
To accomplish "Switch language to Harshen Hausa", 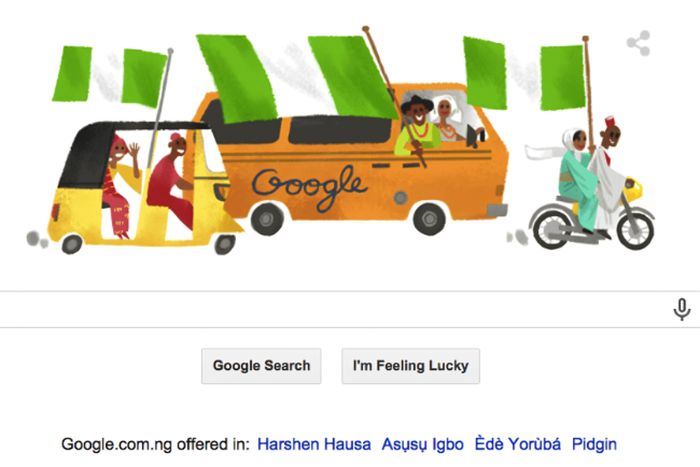I will click(314, 444).
